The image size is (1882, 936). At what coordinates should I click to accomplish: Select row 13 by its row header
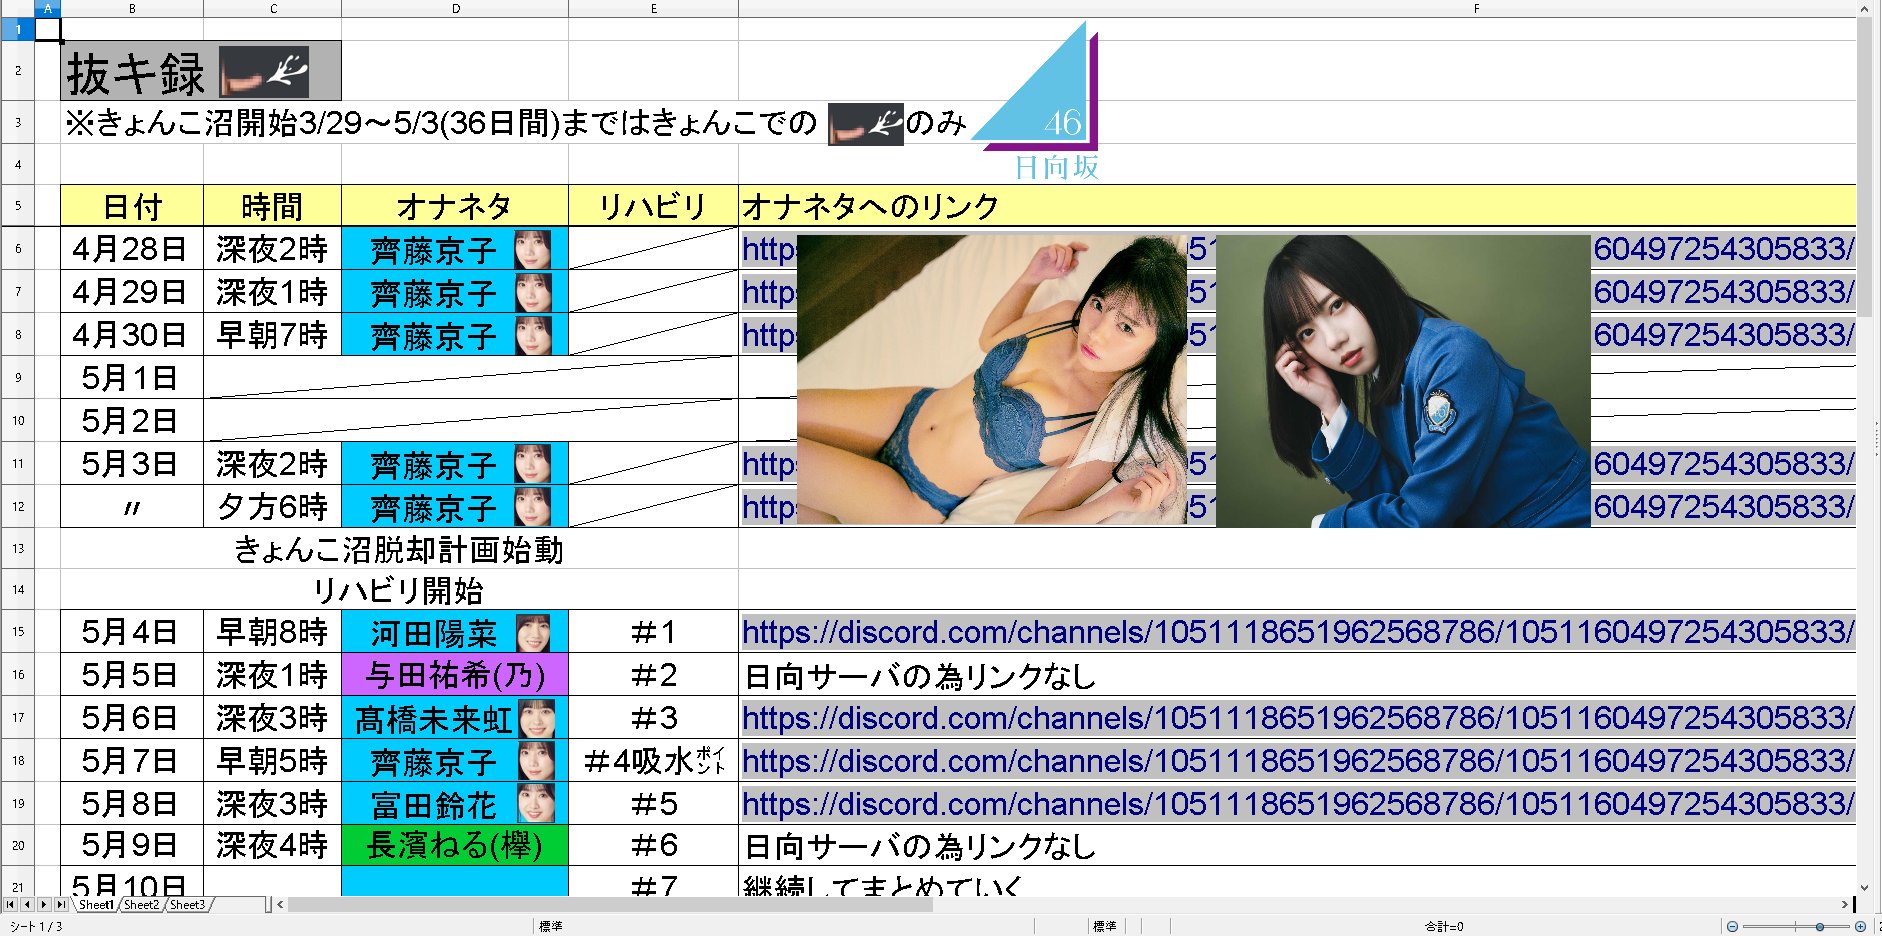click(18, 549)
